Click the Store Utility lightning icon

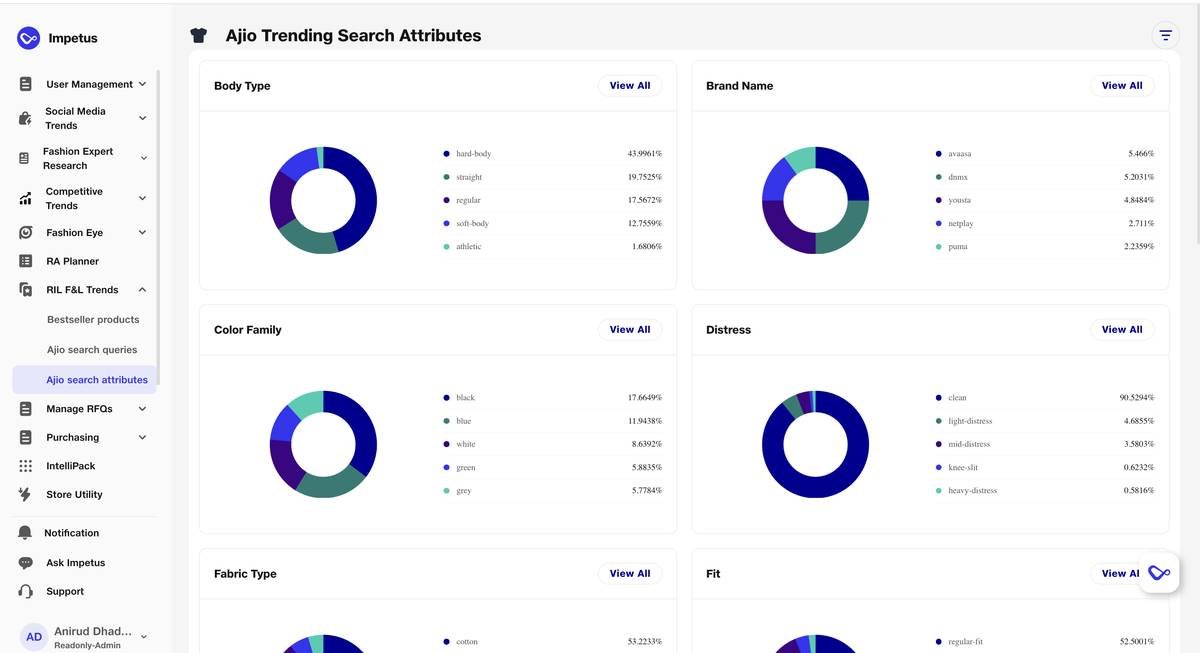click(26, 494)
